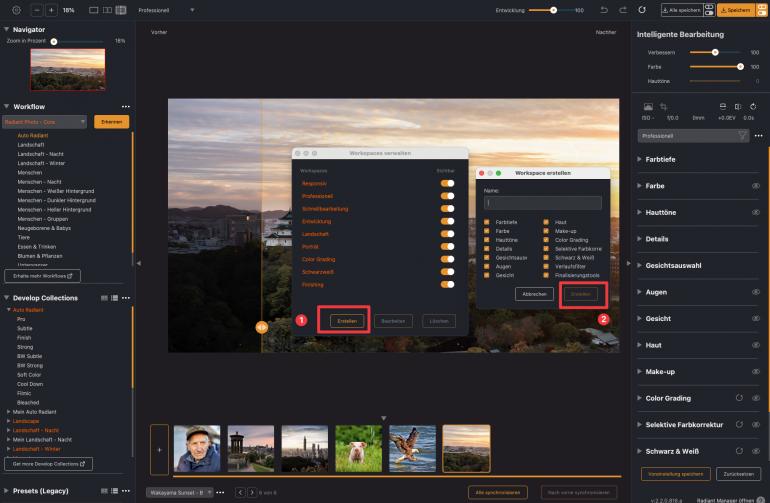This screenshot has width=770, height=503.
Task: Zoom in with the plus button
Action: coord(51,10)
